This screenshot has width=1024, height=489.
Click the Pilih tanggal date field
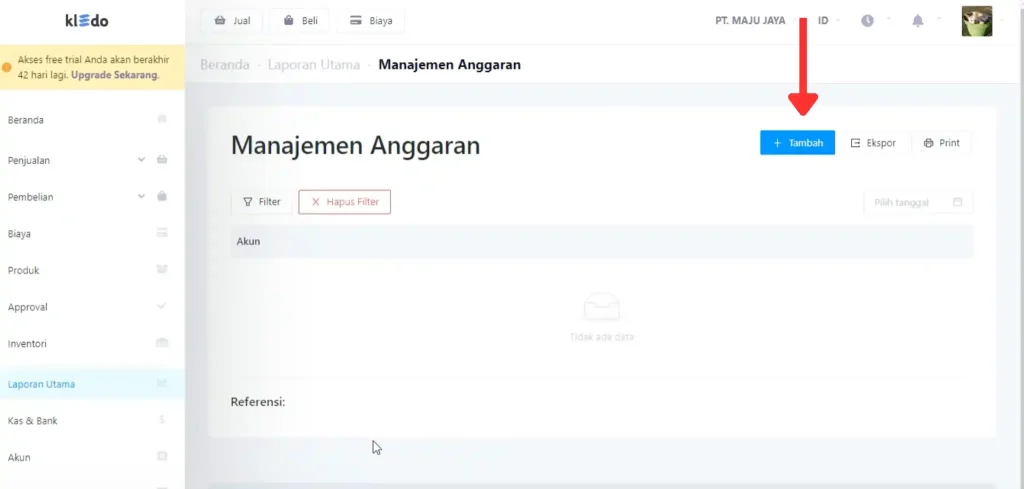918,202
